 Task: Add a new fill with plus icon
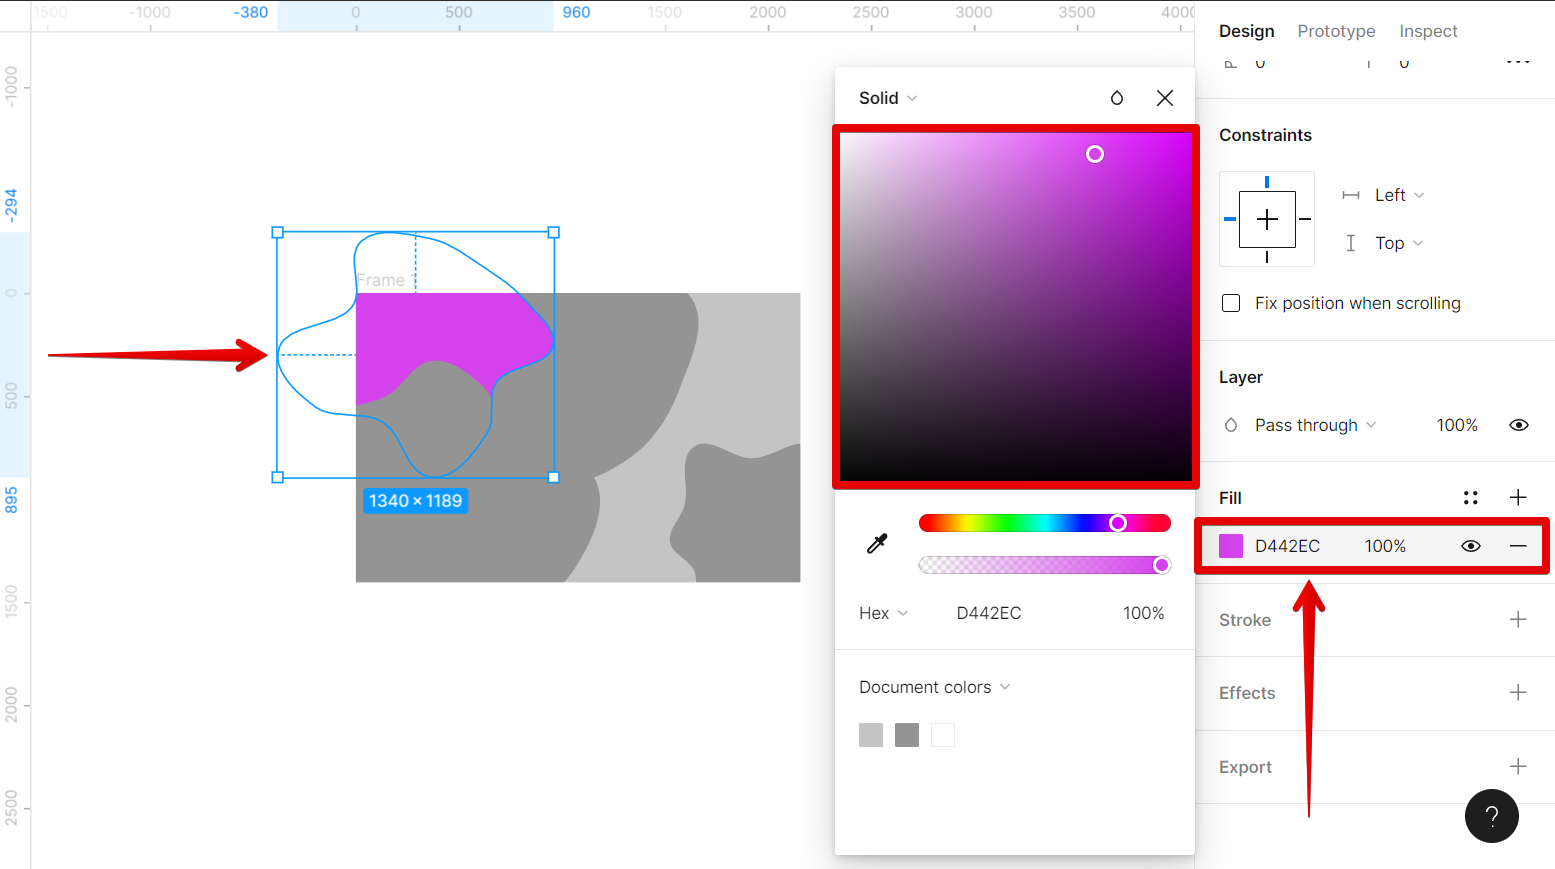pyautogui.click(x=1518, y=498)
